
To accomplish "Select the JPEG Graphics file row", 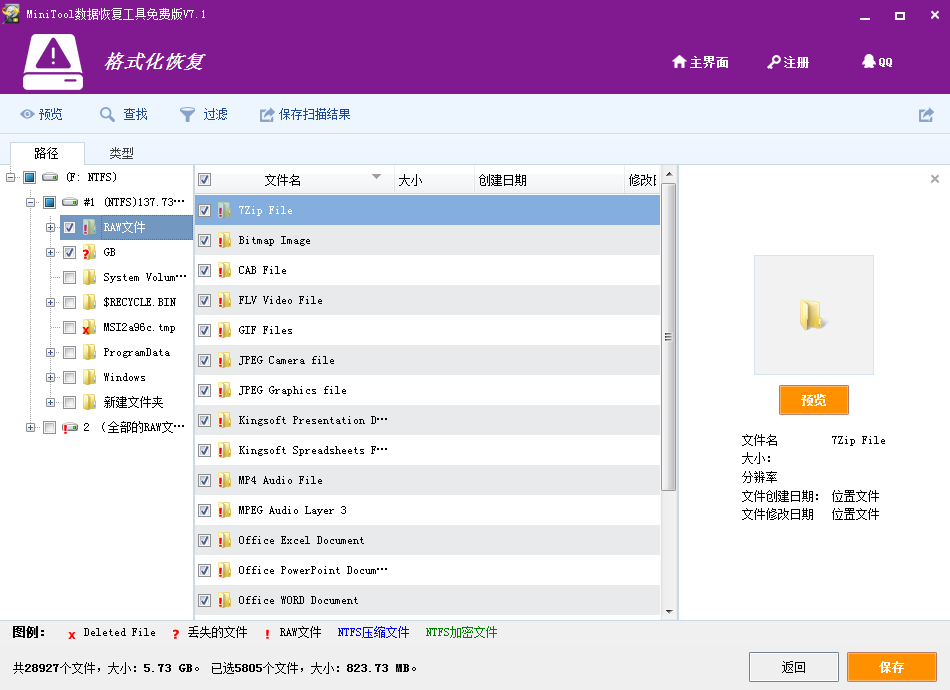I will point(428,390).
